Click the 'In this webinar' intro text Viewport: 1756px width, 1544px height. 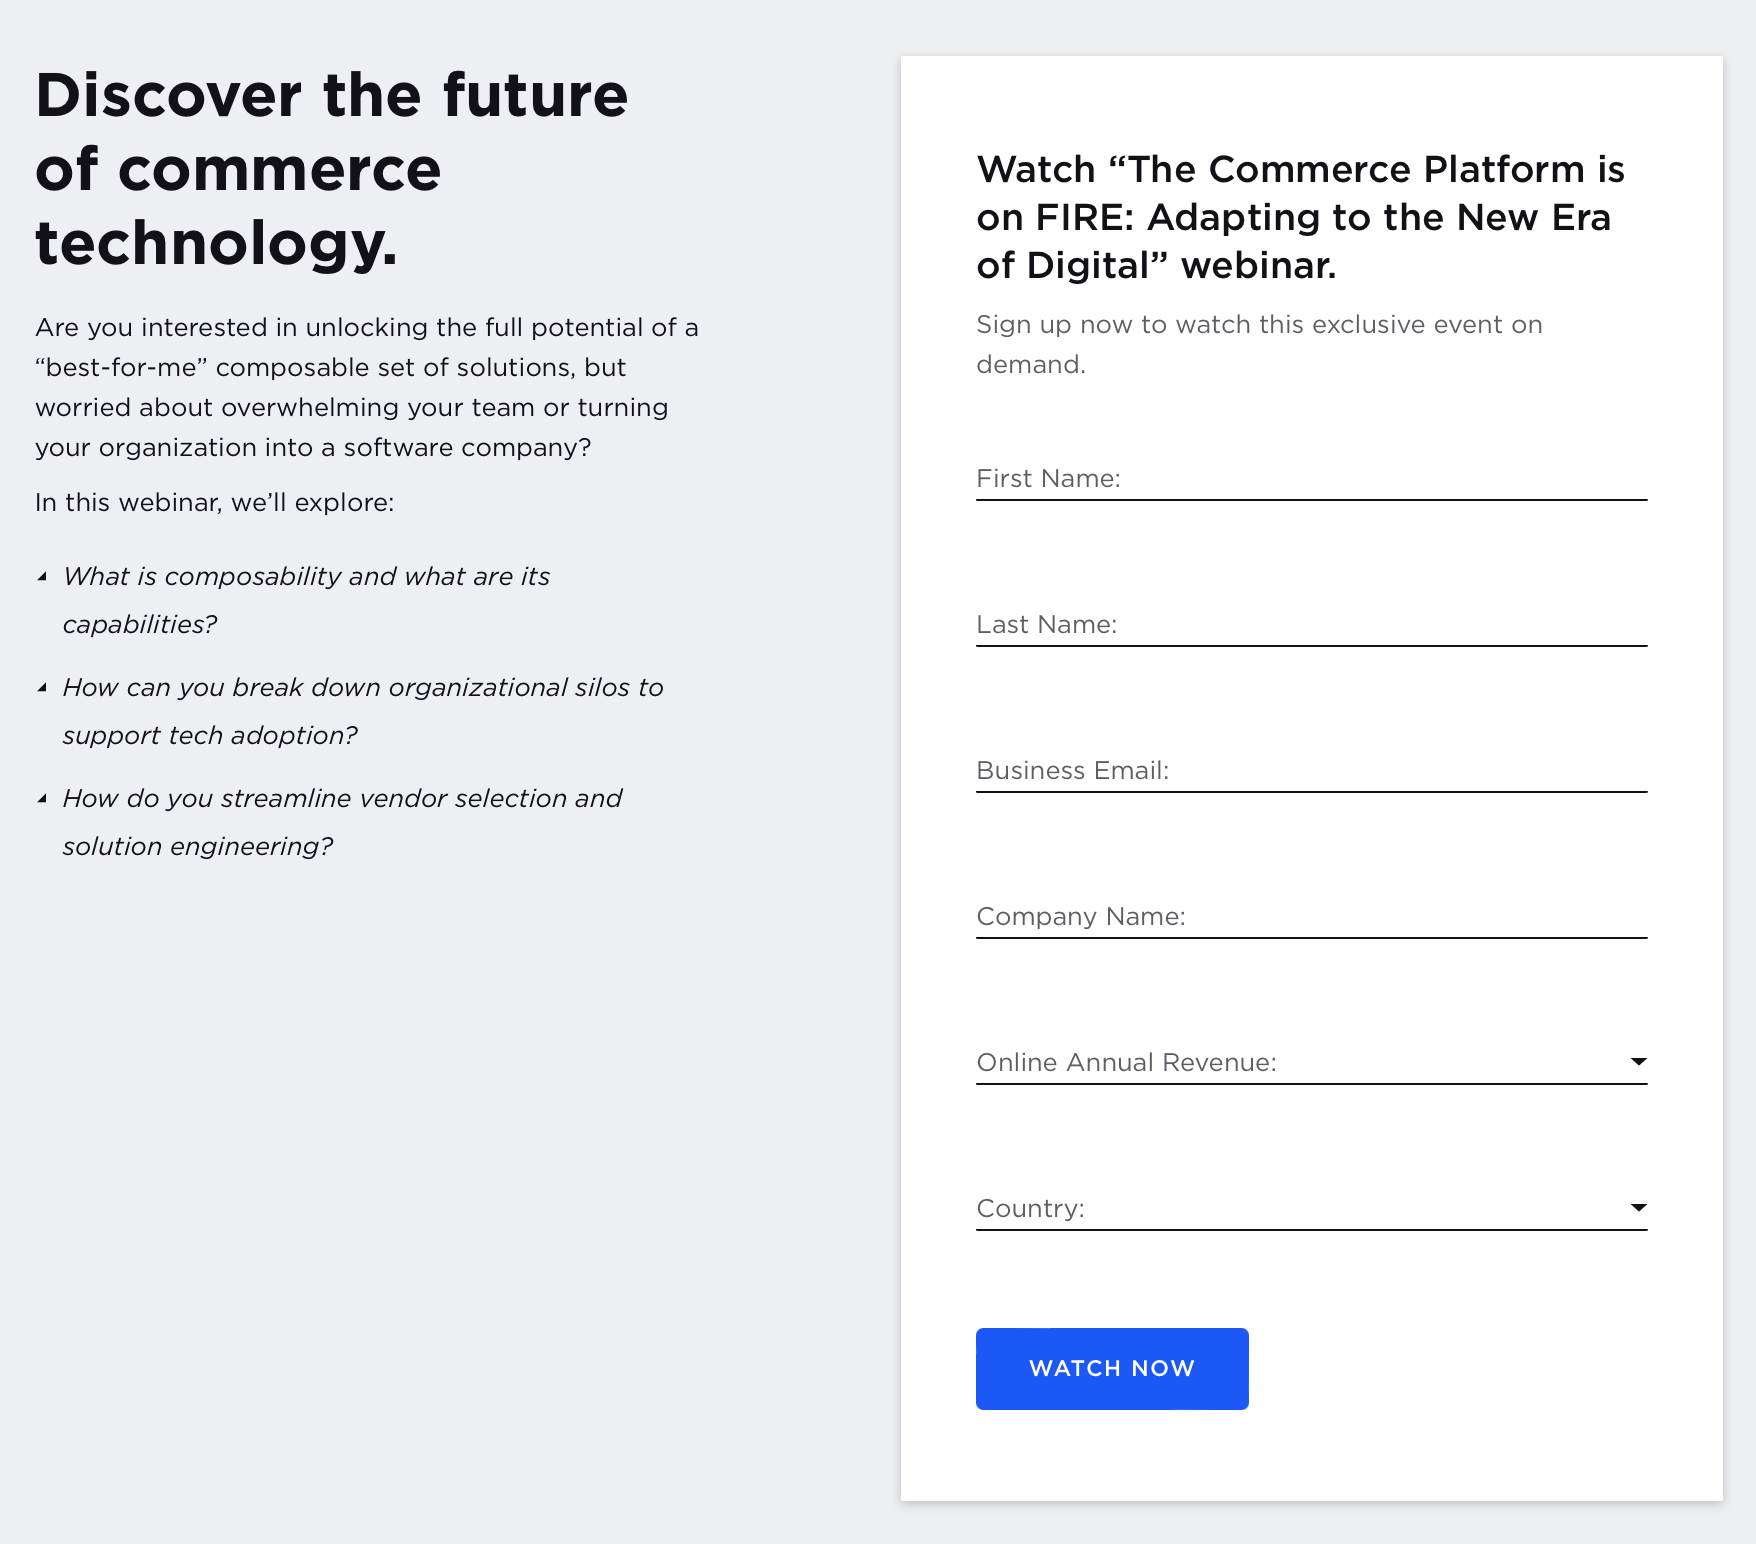point(214,503)
